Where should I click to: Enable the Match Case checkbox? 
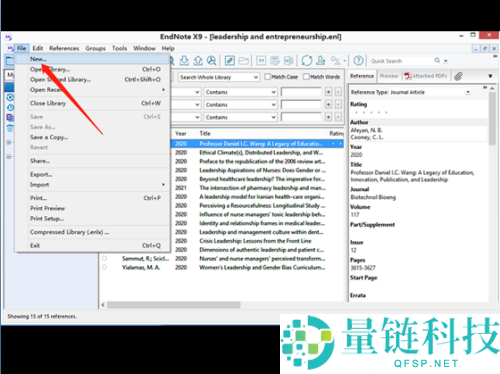267,77
